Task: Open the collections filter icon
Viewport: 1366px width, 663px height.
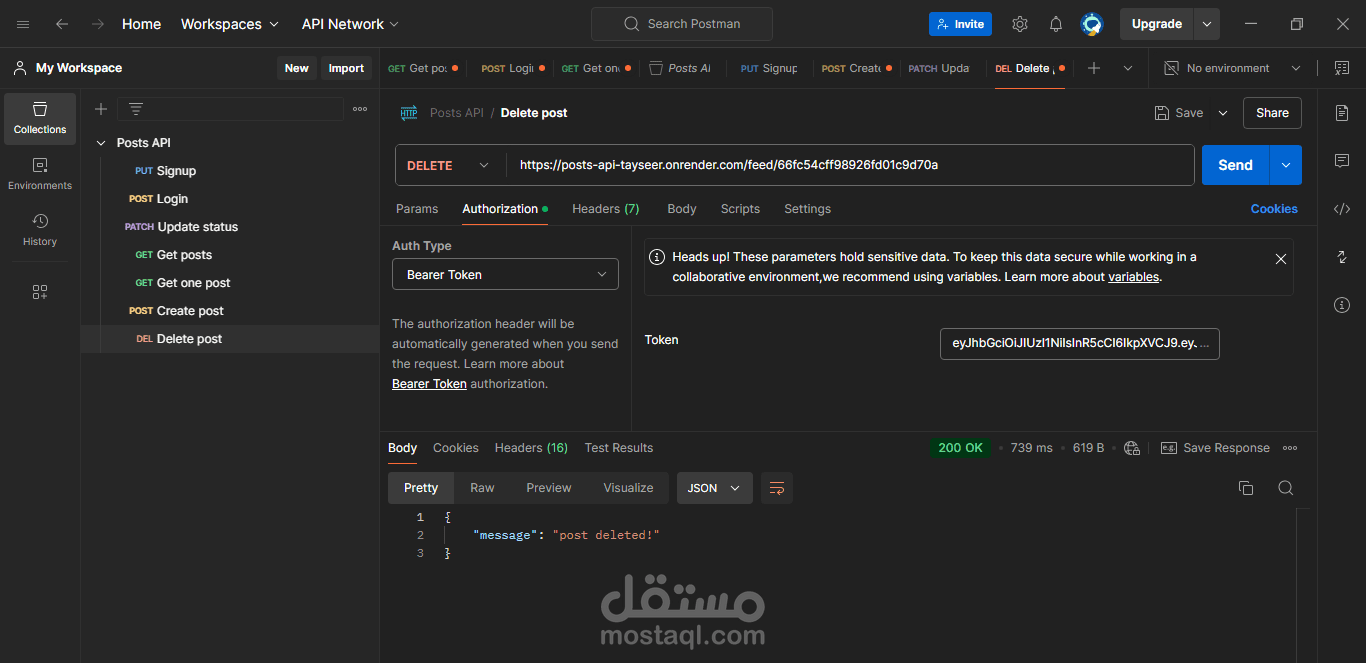Action: 136,109
